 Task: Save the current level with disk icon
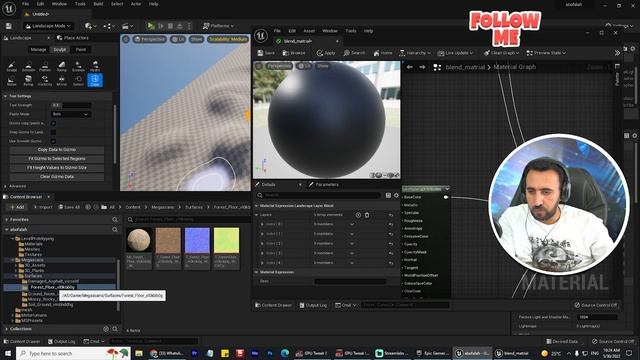(x=9, y=26)
